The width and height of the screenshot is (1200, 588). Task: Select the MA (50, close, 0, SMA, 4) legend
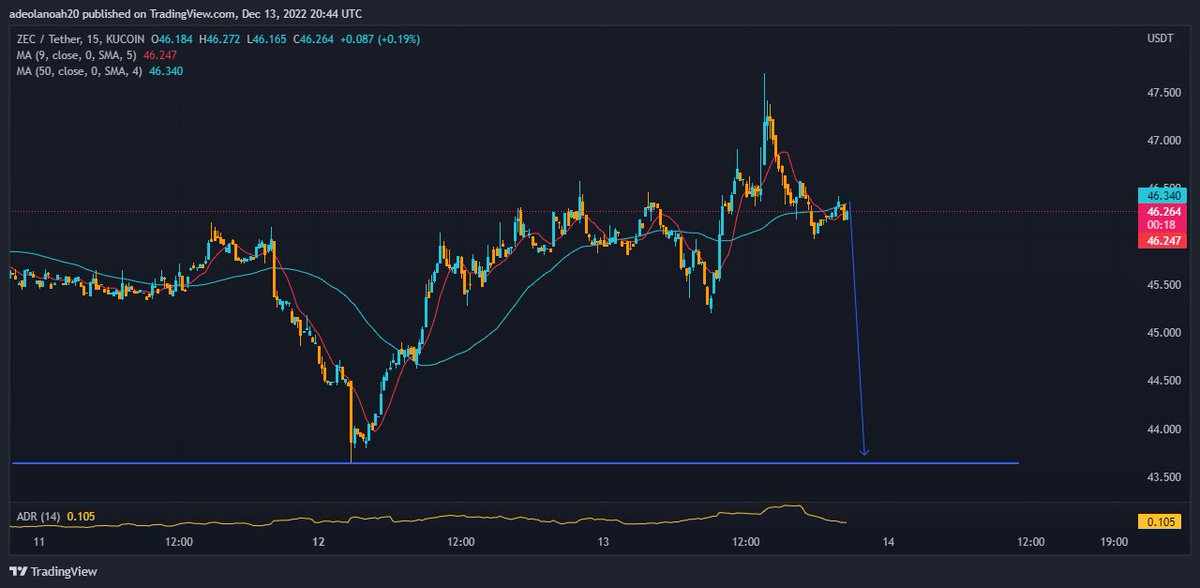click(81, 71)
